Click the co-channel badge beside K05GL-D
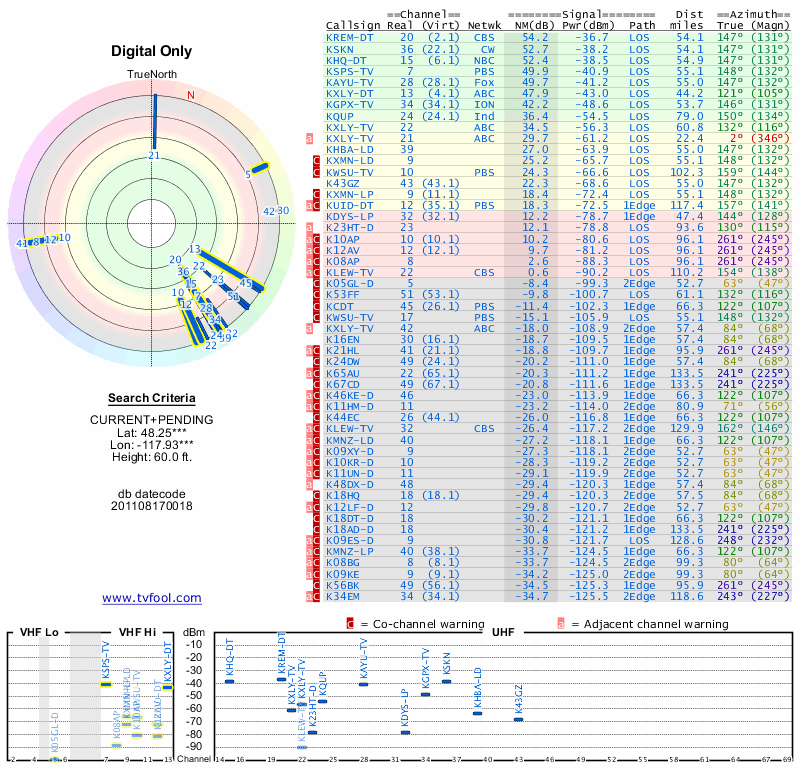The image size is (800, 768). point(316,284)
